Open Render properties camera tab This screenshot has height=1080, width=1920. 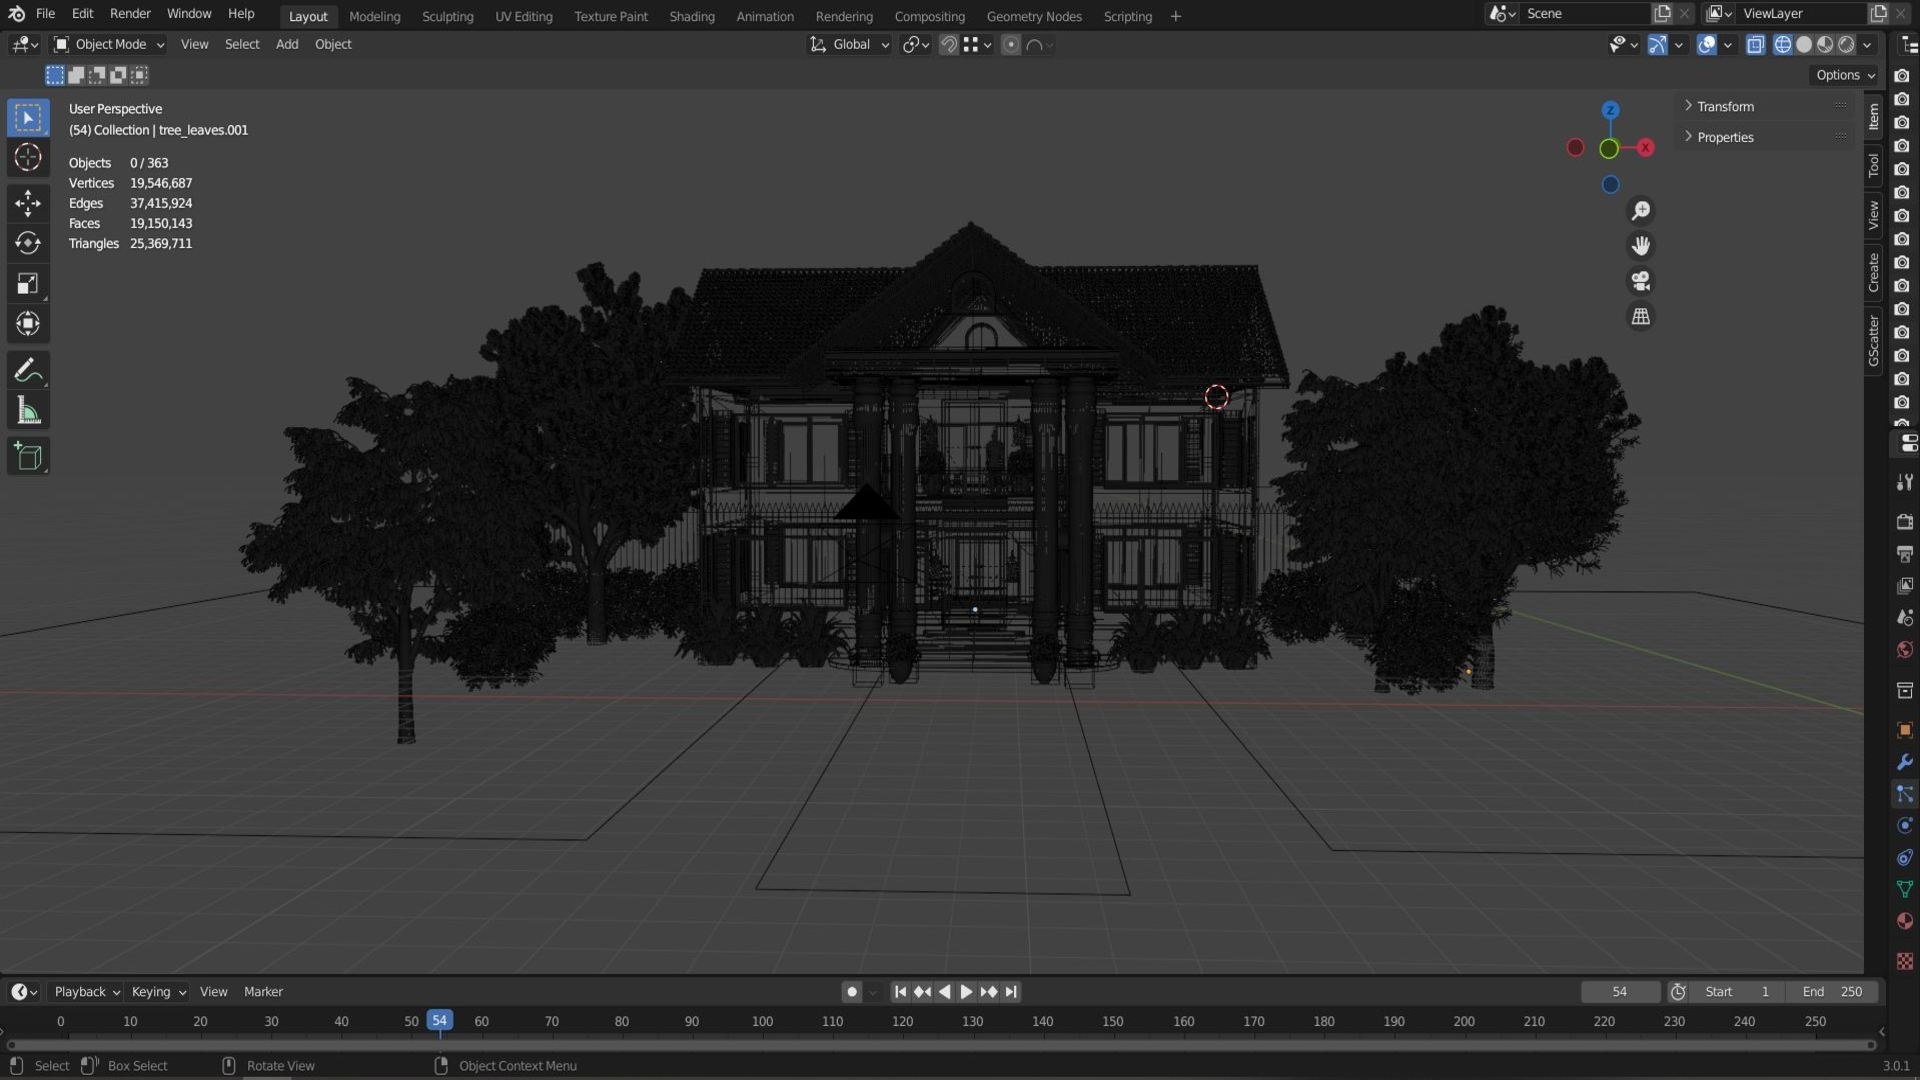[x=1904, y=522]
